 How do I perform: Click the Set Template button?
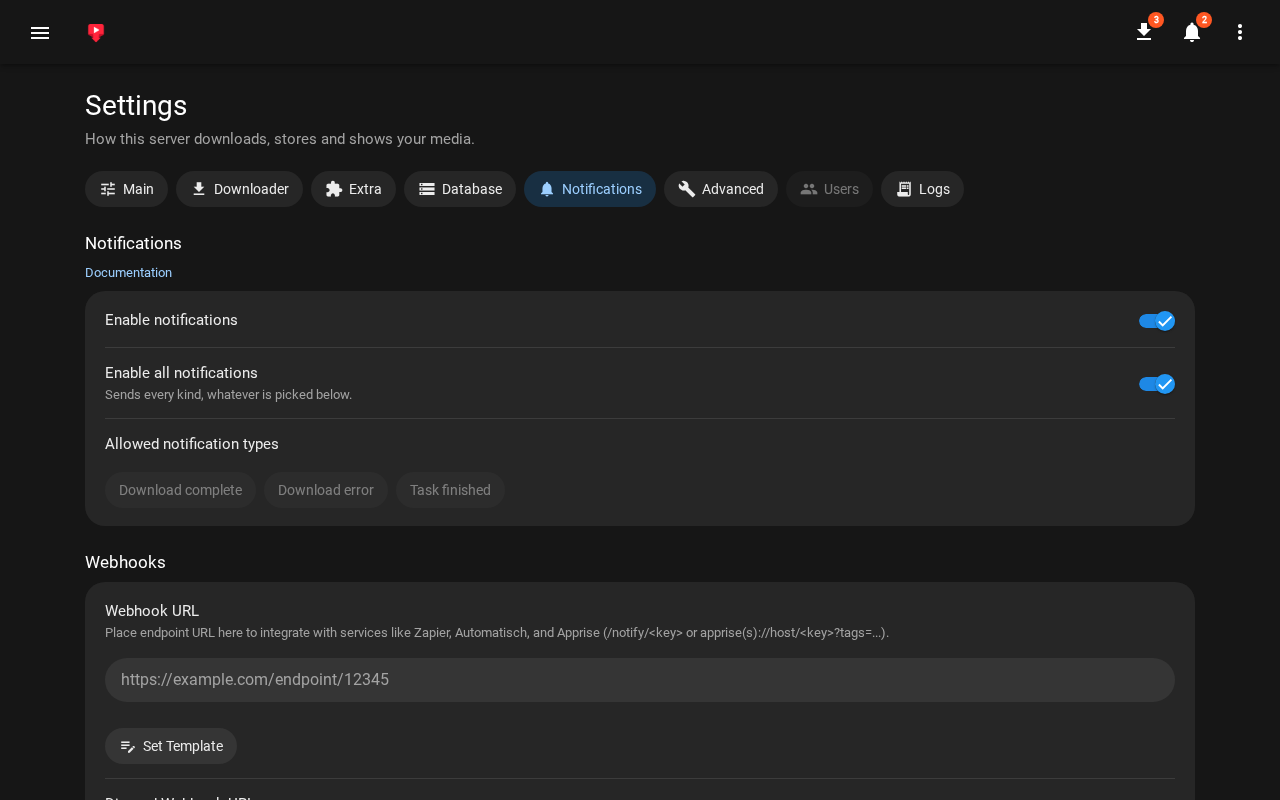click(171, 746)
